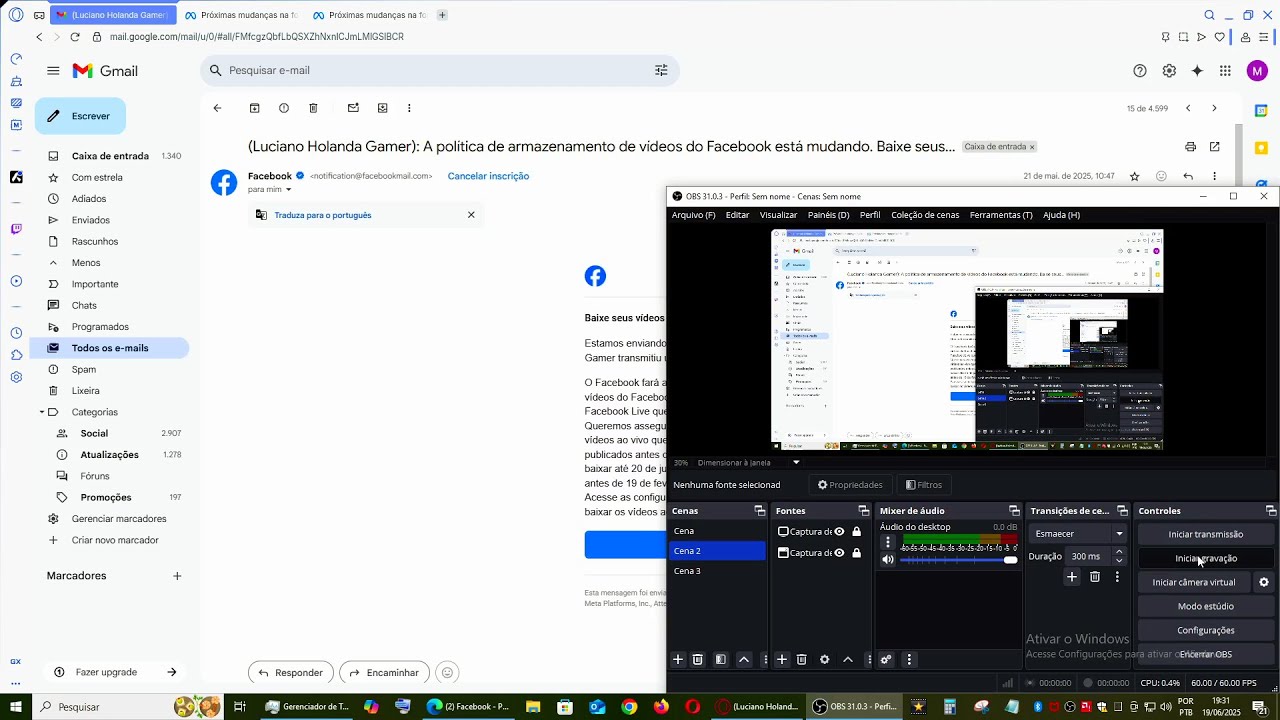This screenshot has width=1280, height=720.
Task: Mute the Áudio do desktop speaker icon
Action: click(x=887, y=560)
